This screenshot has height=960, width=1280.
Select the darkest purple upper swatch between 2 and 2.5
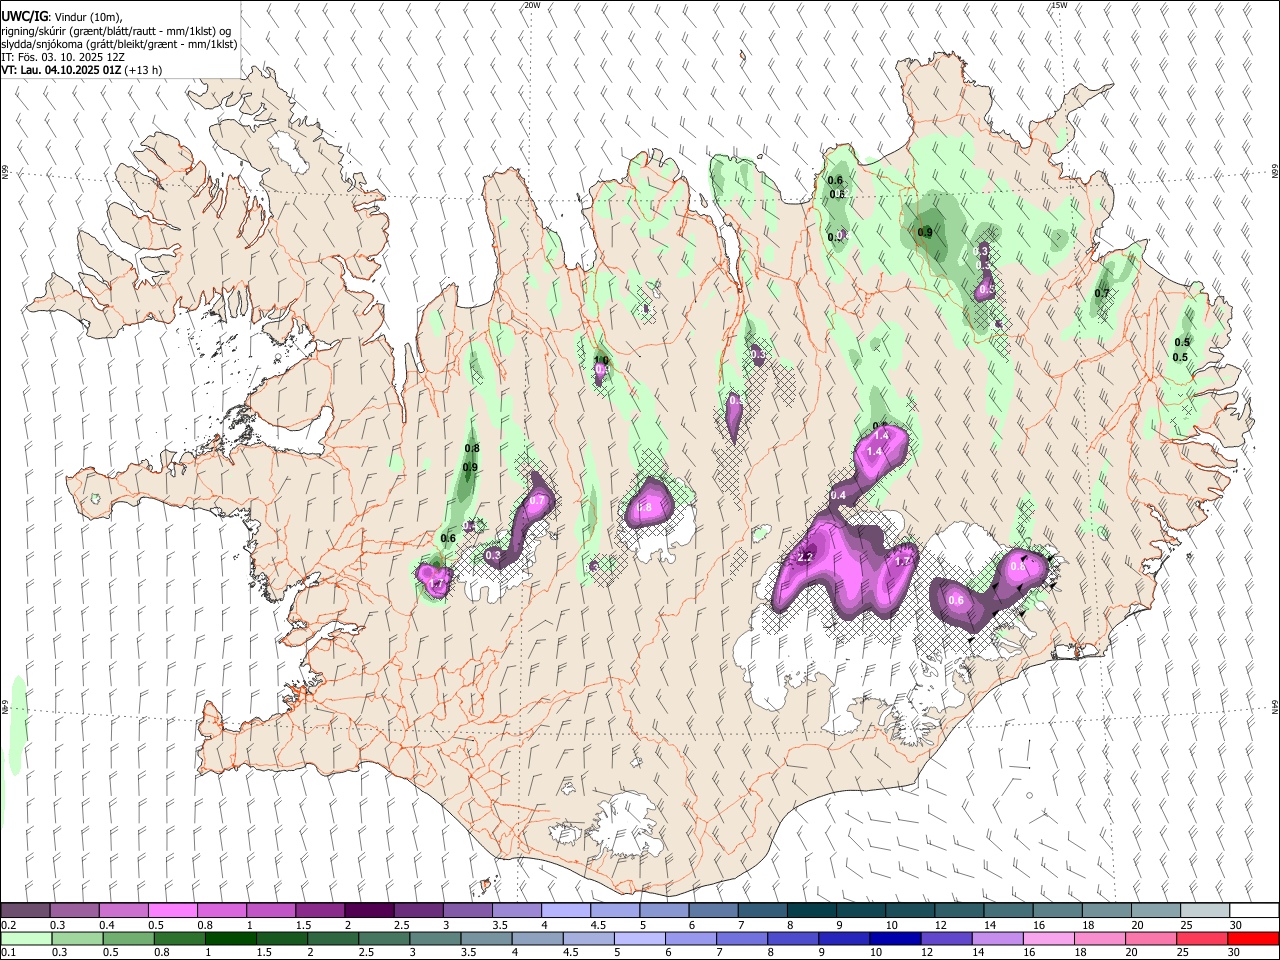369,911
